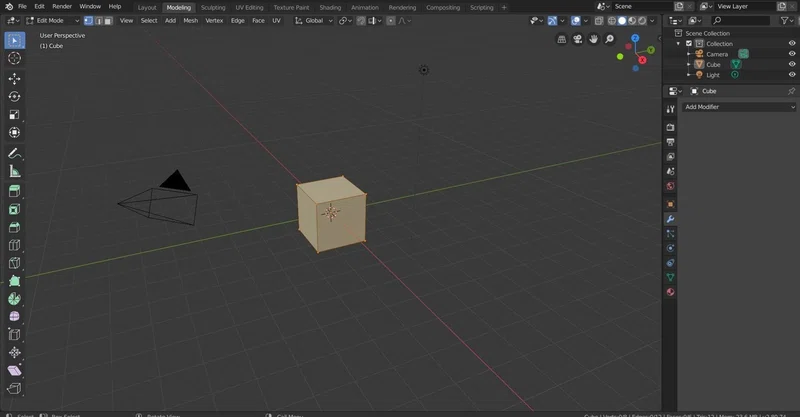The height and width of the screenshot is (417, 800).
Task: Open the Render properties tab
Action: point(670,127)
